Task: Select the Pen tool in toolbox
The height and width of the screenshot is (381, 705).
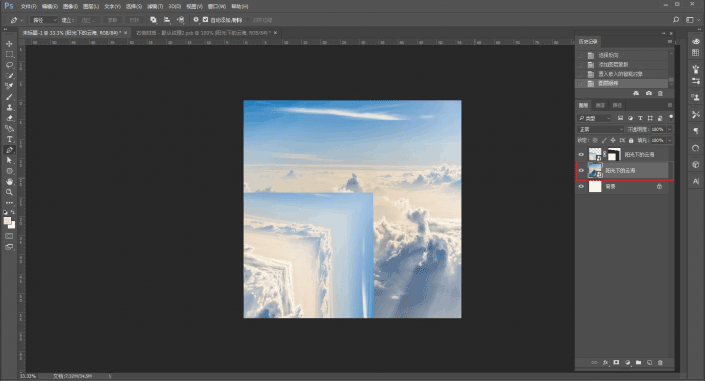Action: (9, 150)
